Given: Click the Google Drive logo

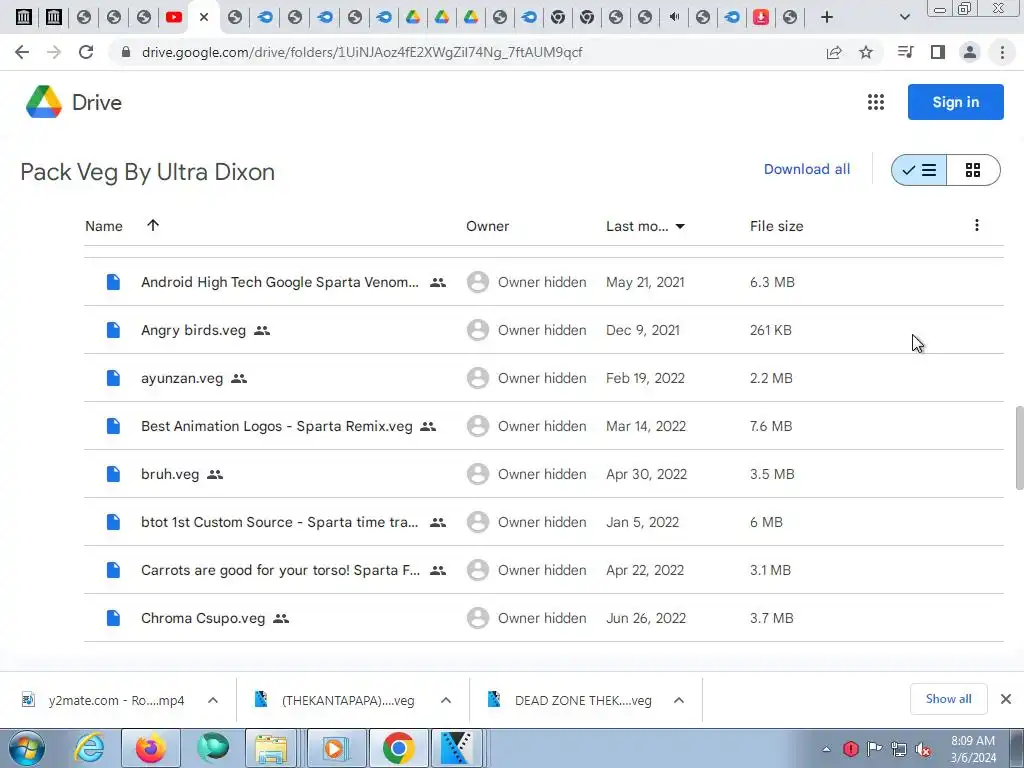Looking at the screenshot, I should (x=44, y=102).
